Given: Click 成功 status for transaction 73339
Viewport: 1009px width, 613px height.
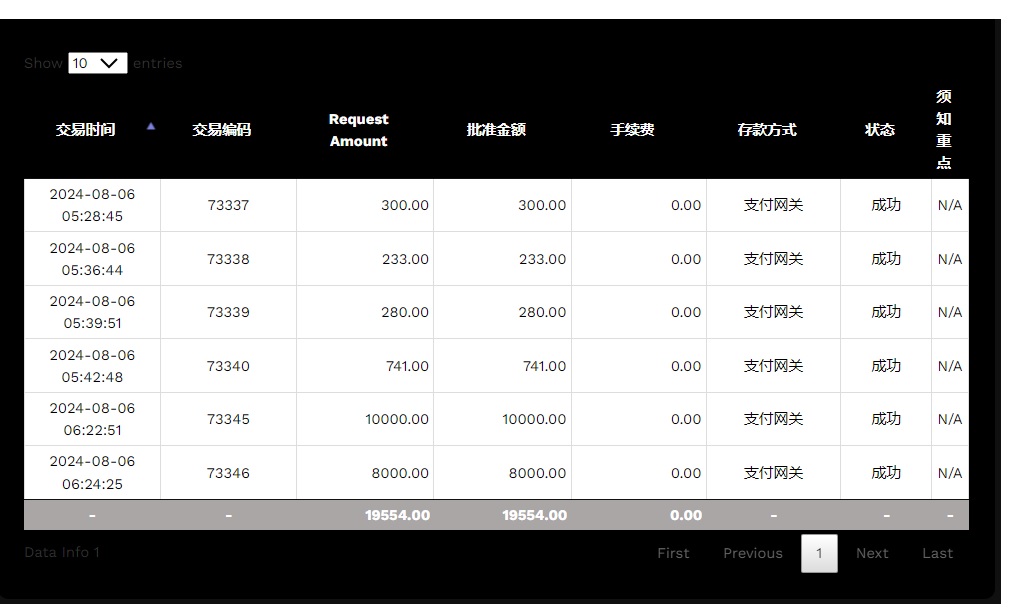Looking at the screenshot, I should click(x=886, y=312).
